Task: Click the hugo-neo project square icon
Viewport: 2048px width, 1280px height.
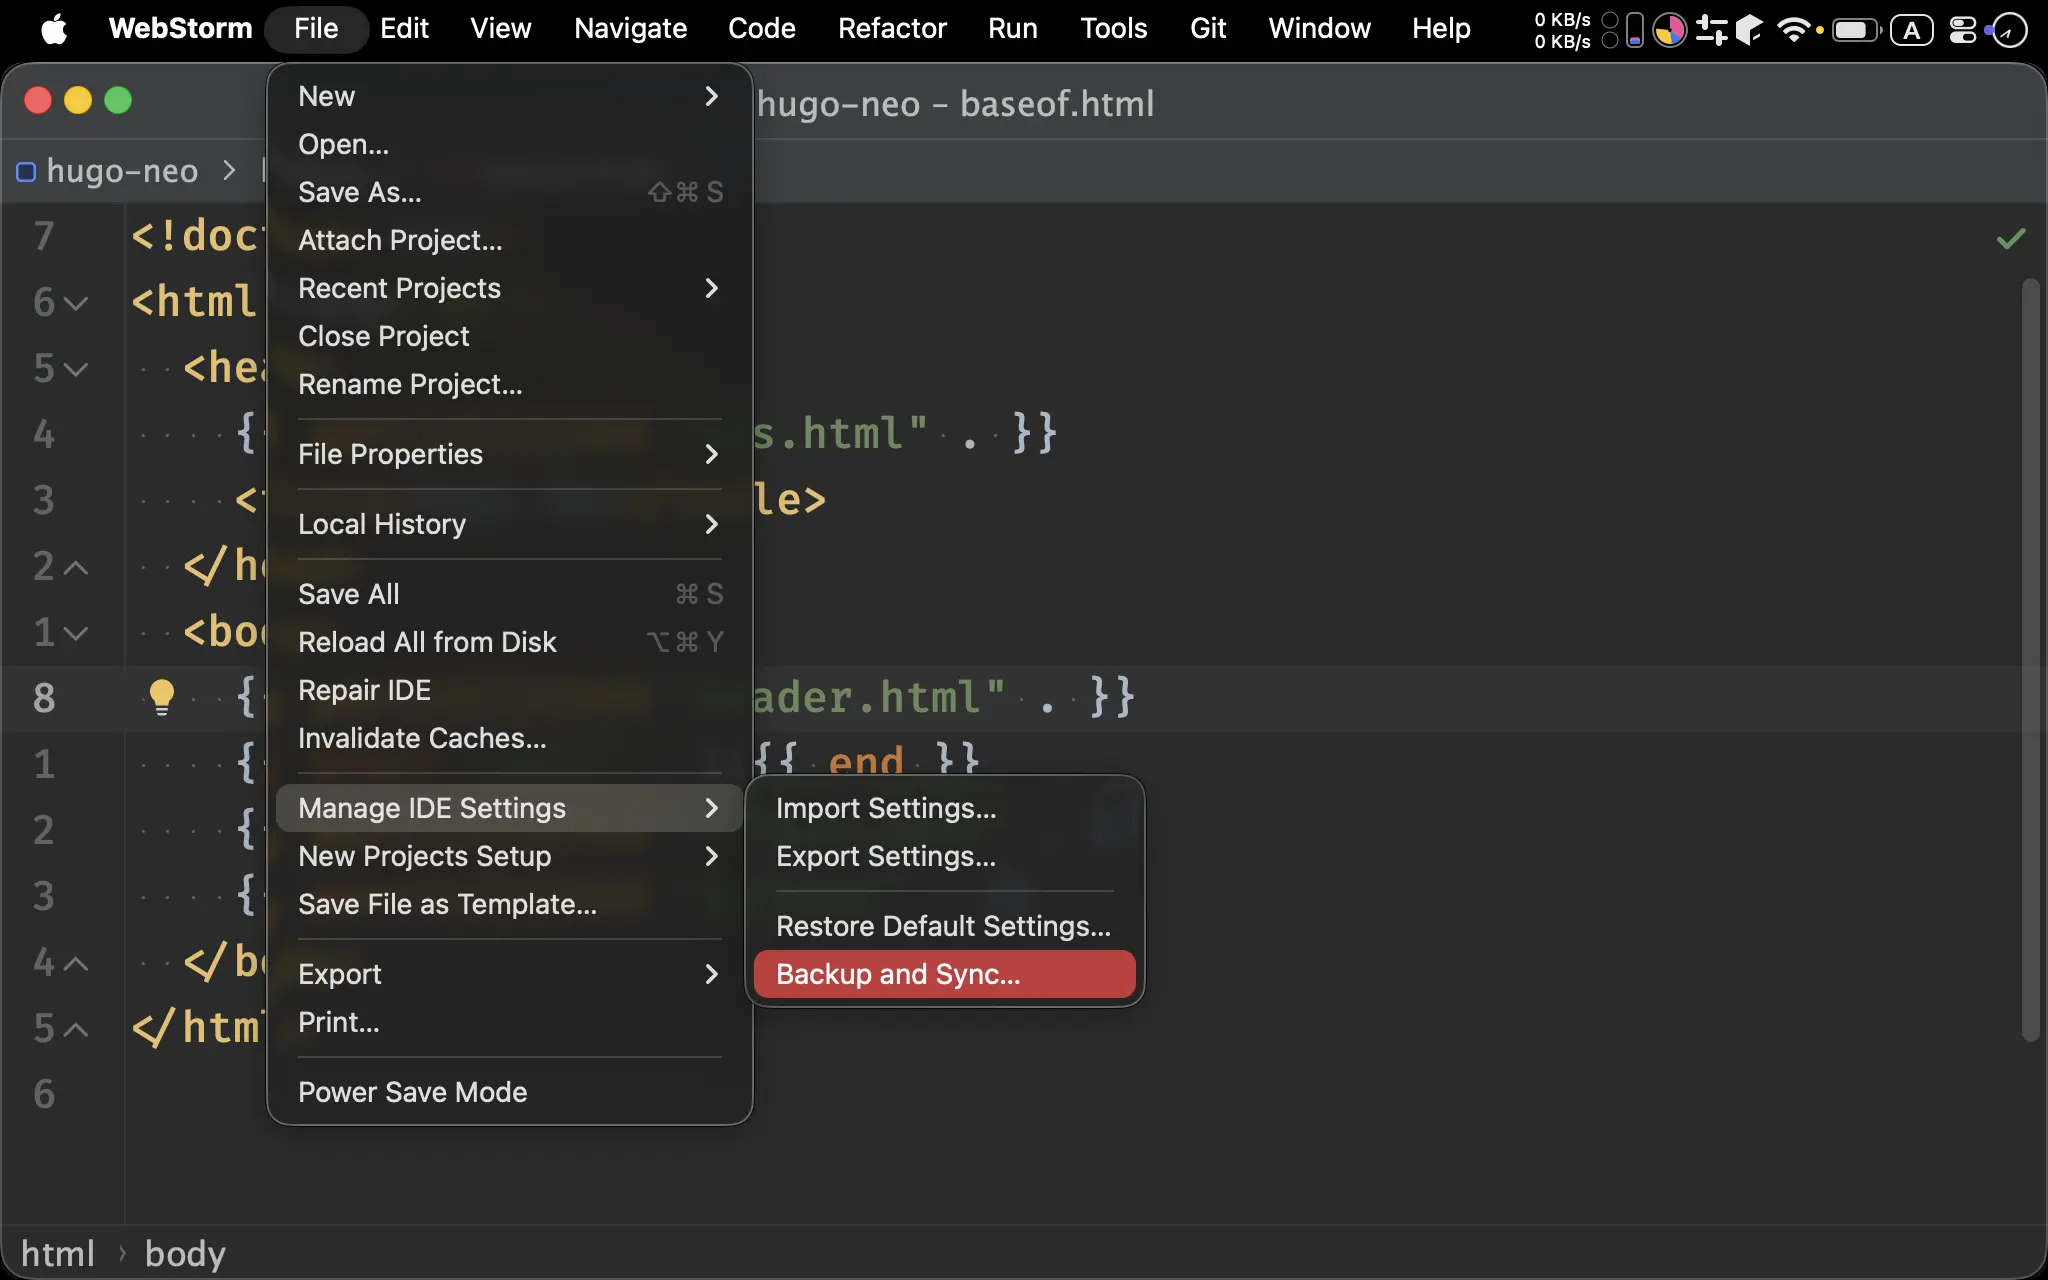Action: 26,172
